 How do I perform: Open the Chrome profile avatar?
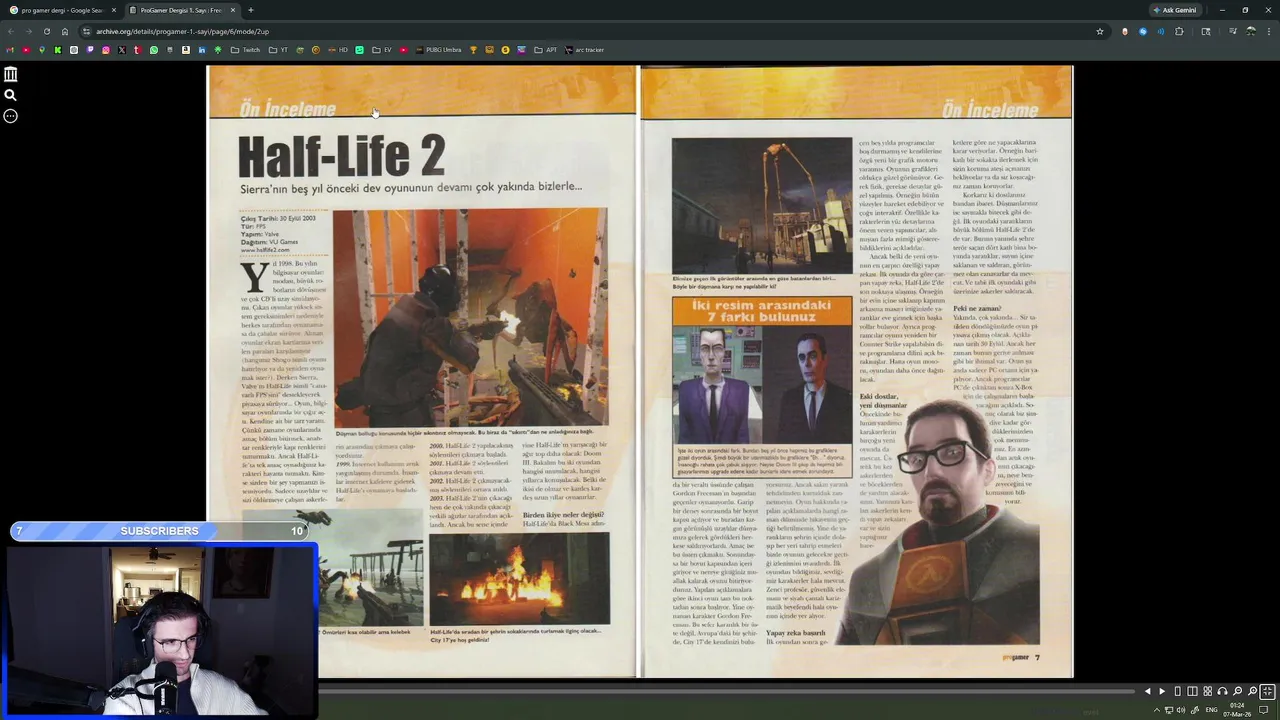tap(1251, 31)
